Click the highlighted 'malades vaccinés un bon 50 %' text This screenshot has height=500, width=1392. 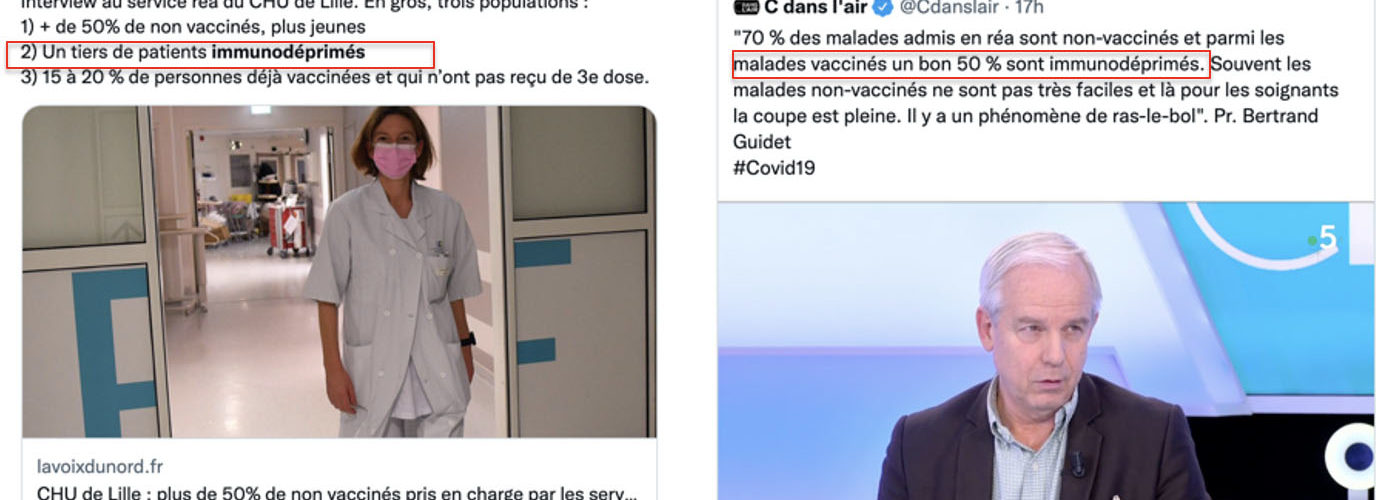point(970,64)
